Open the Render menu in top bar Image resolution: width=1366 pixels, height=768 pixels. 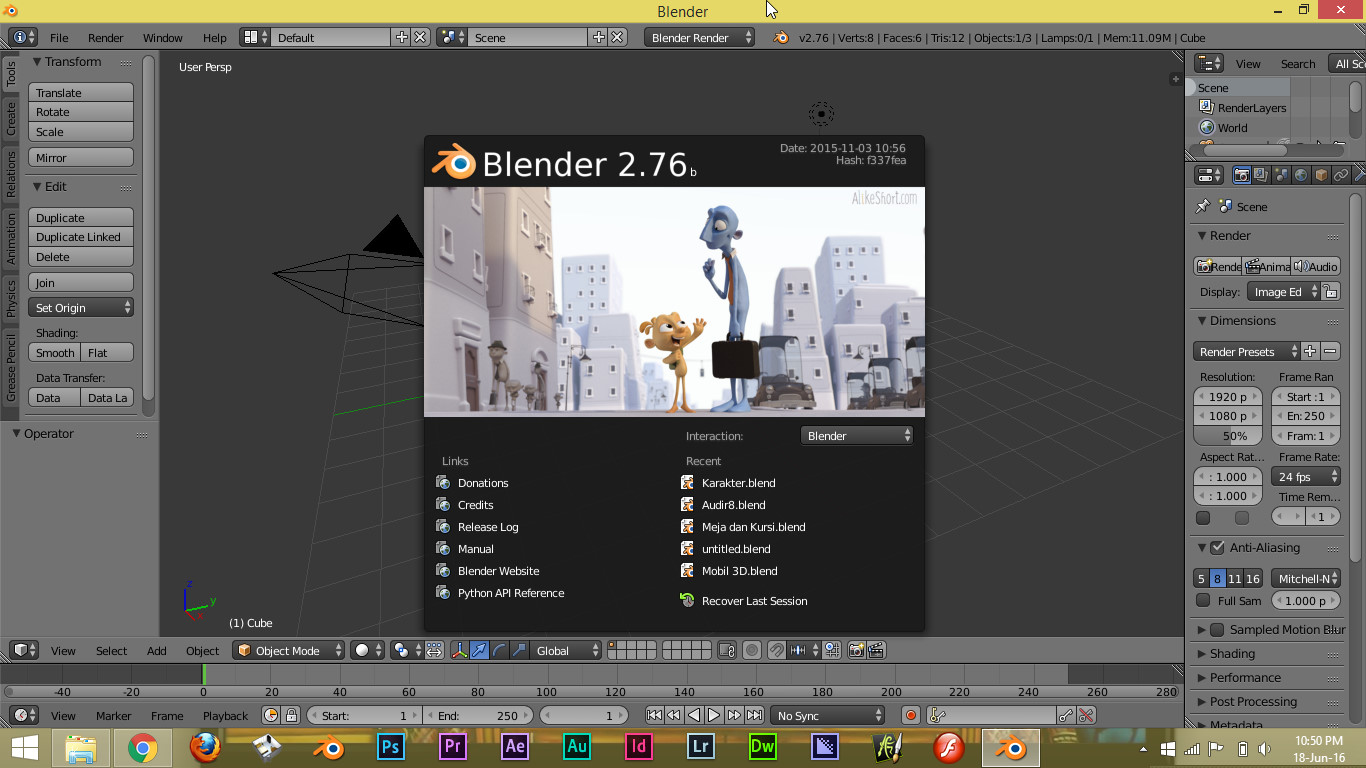(105, 37)
